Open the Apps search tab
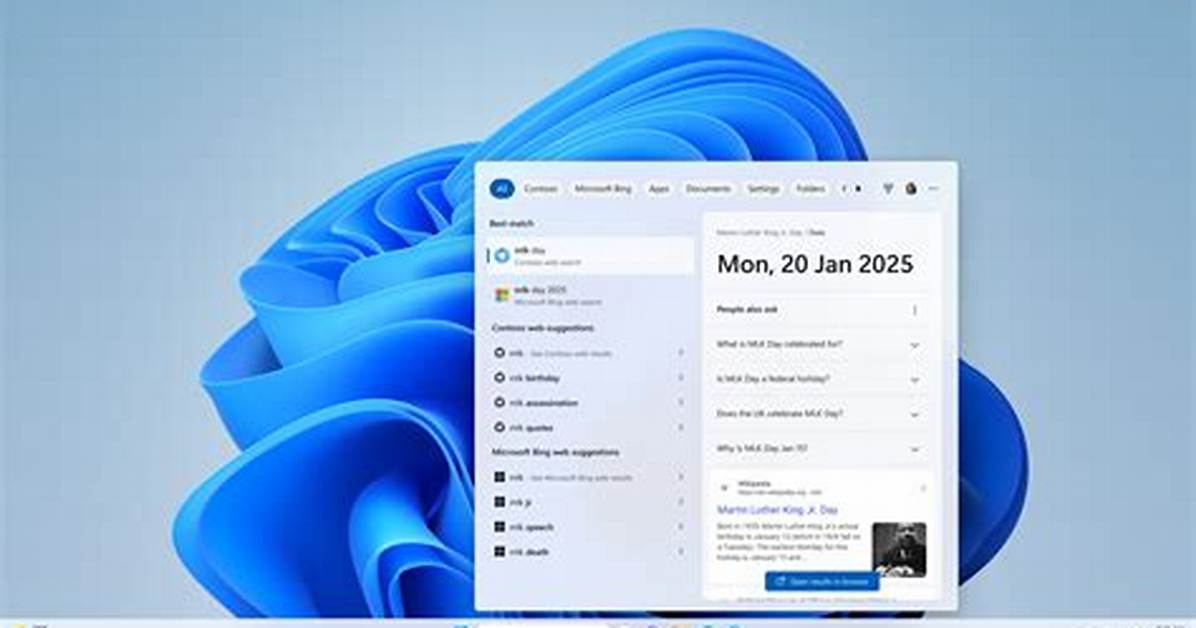 pyautogui.click(x=659, y=188)
